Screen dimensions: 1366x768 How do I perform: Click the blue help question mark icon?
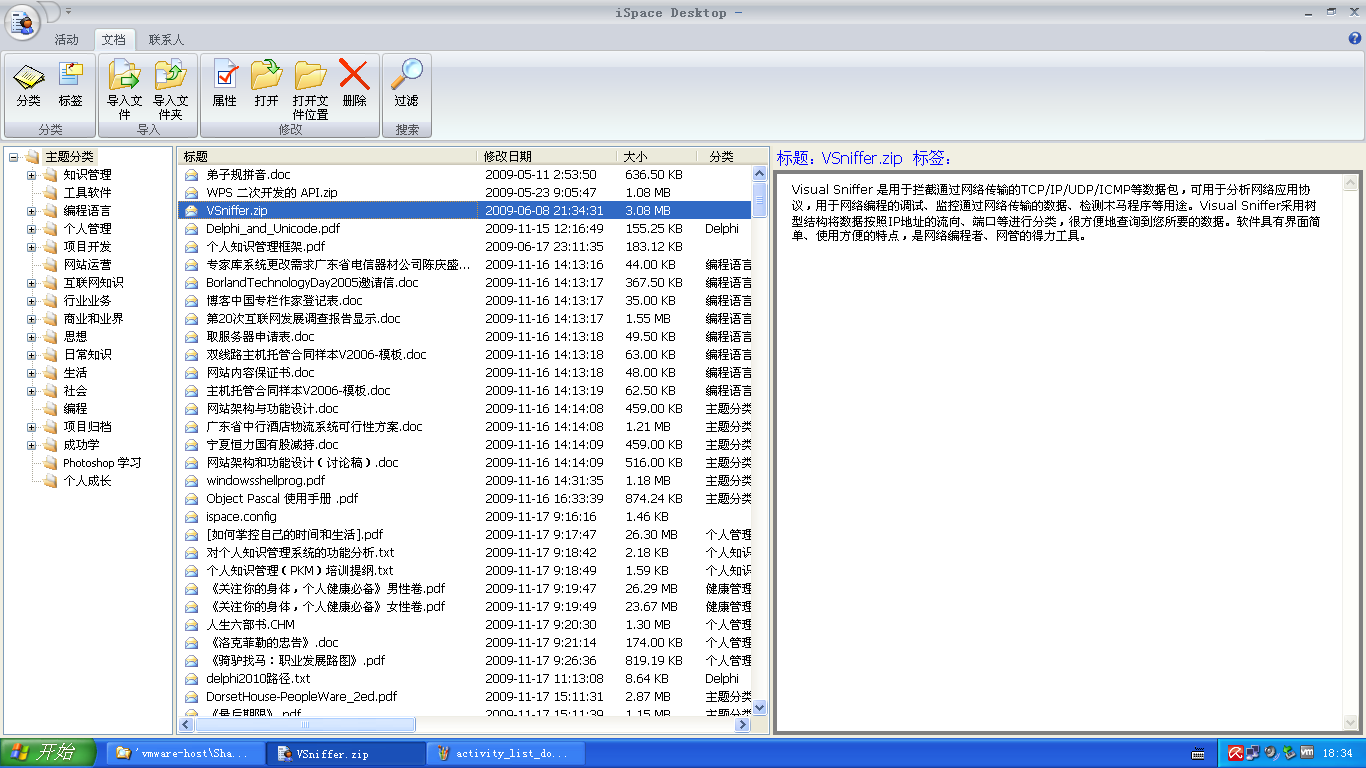pyautogui.click(x=1355, y=39)
